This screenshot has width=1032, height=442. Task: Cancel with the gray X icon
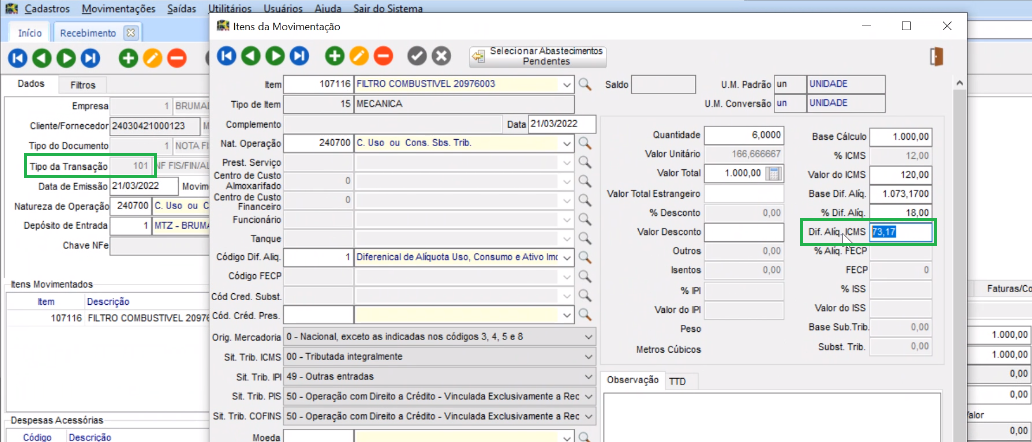[x=441, y=56]
